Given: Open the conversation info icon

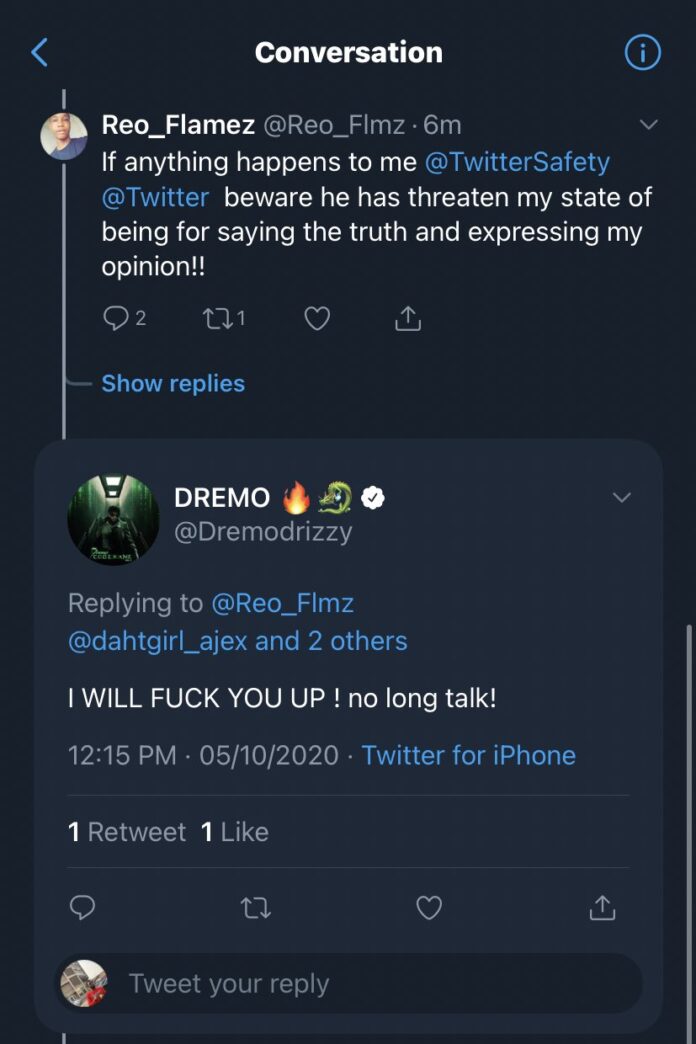Looking at the screenshot, I should pos(642,53).
